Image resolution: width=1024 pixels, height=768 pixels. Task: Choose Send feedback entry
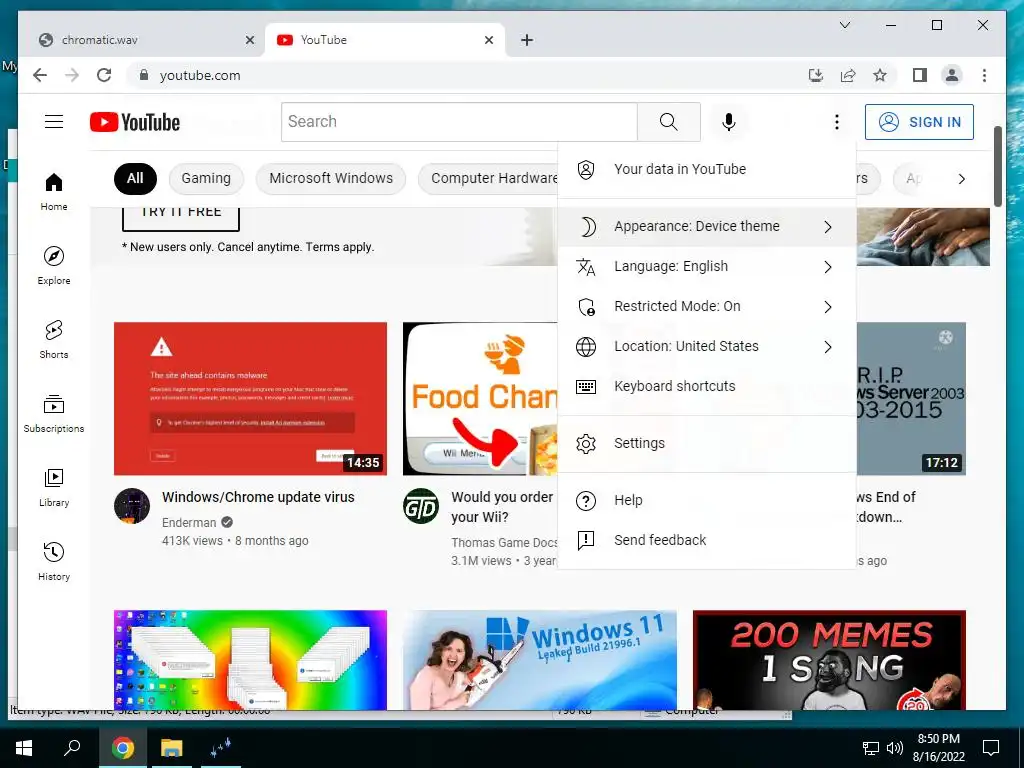click(707, 540)
